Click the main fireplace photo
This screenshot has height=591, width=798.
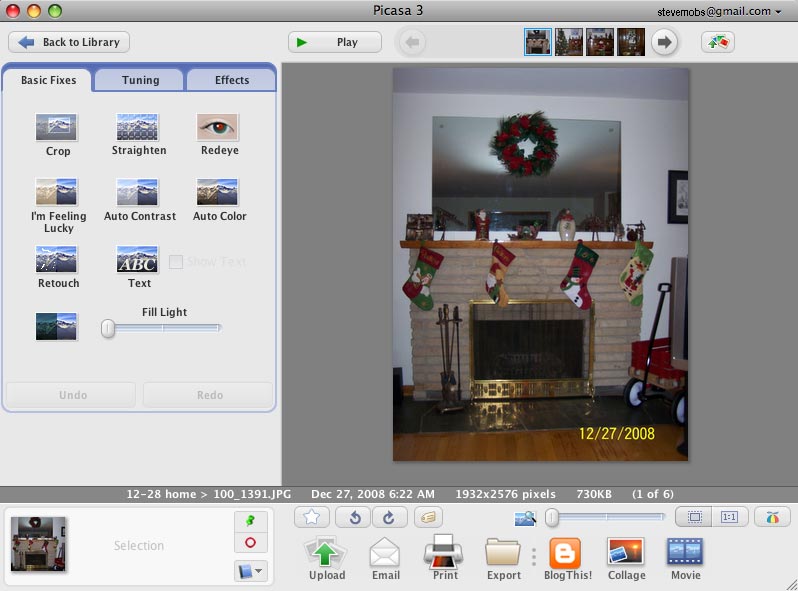tap(540, 265)
